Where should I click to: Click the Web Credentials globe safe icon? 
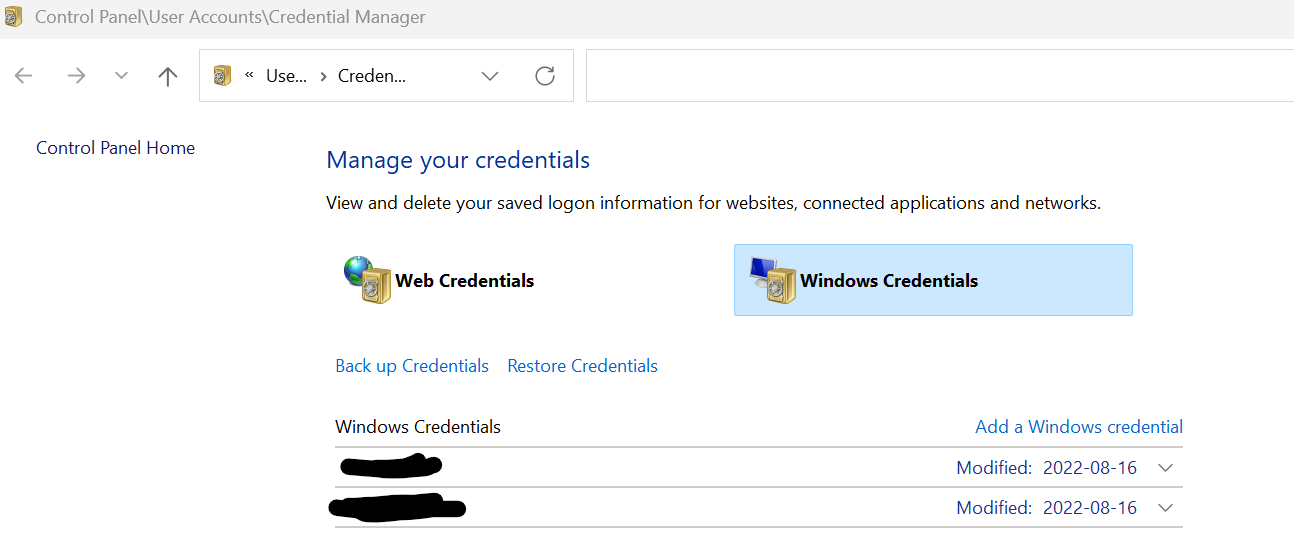pyautogui.click(x=366, y=280)
